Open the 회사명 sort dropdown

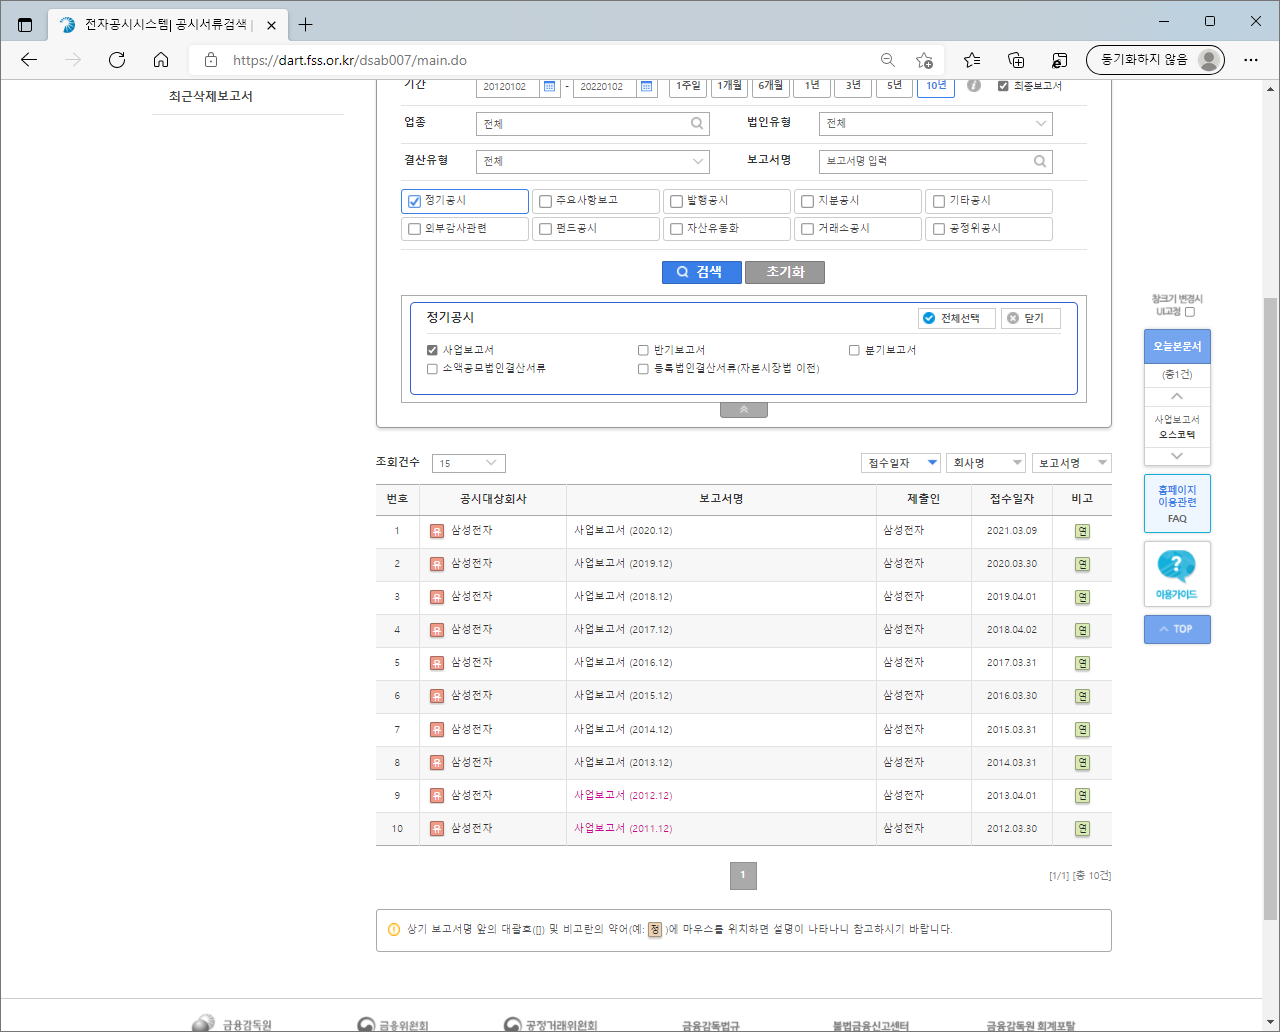(986, 463)
